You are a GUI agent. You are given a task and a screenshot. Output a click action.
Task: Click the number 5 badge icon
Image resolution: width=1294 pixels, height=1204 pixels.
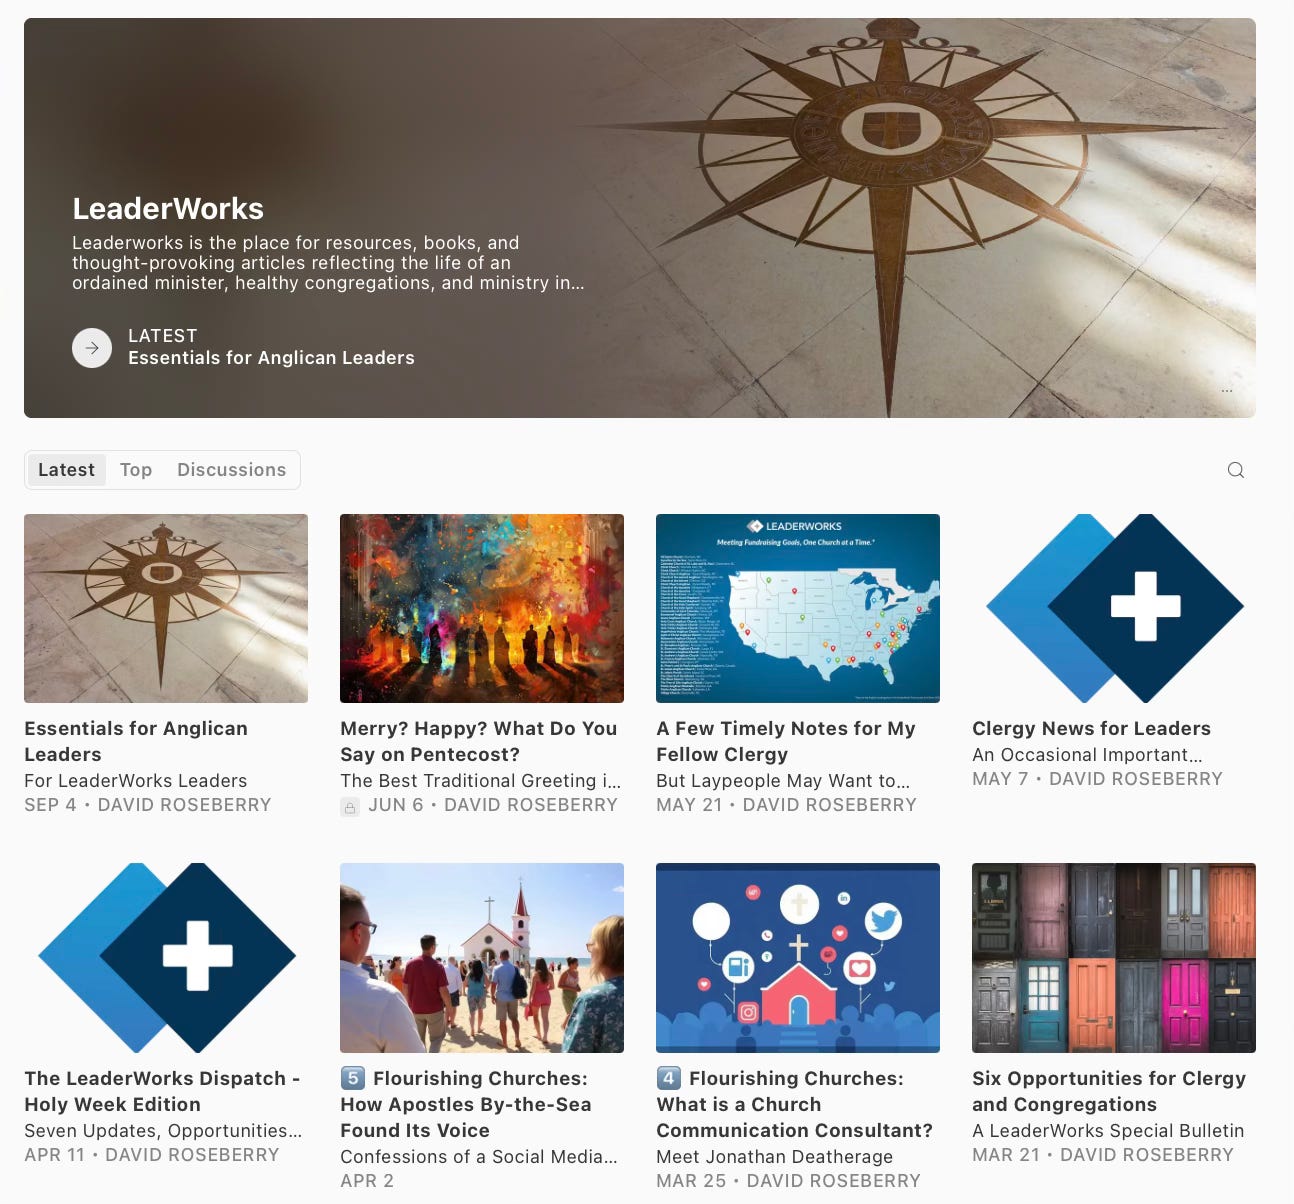point(352,1078)
